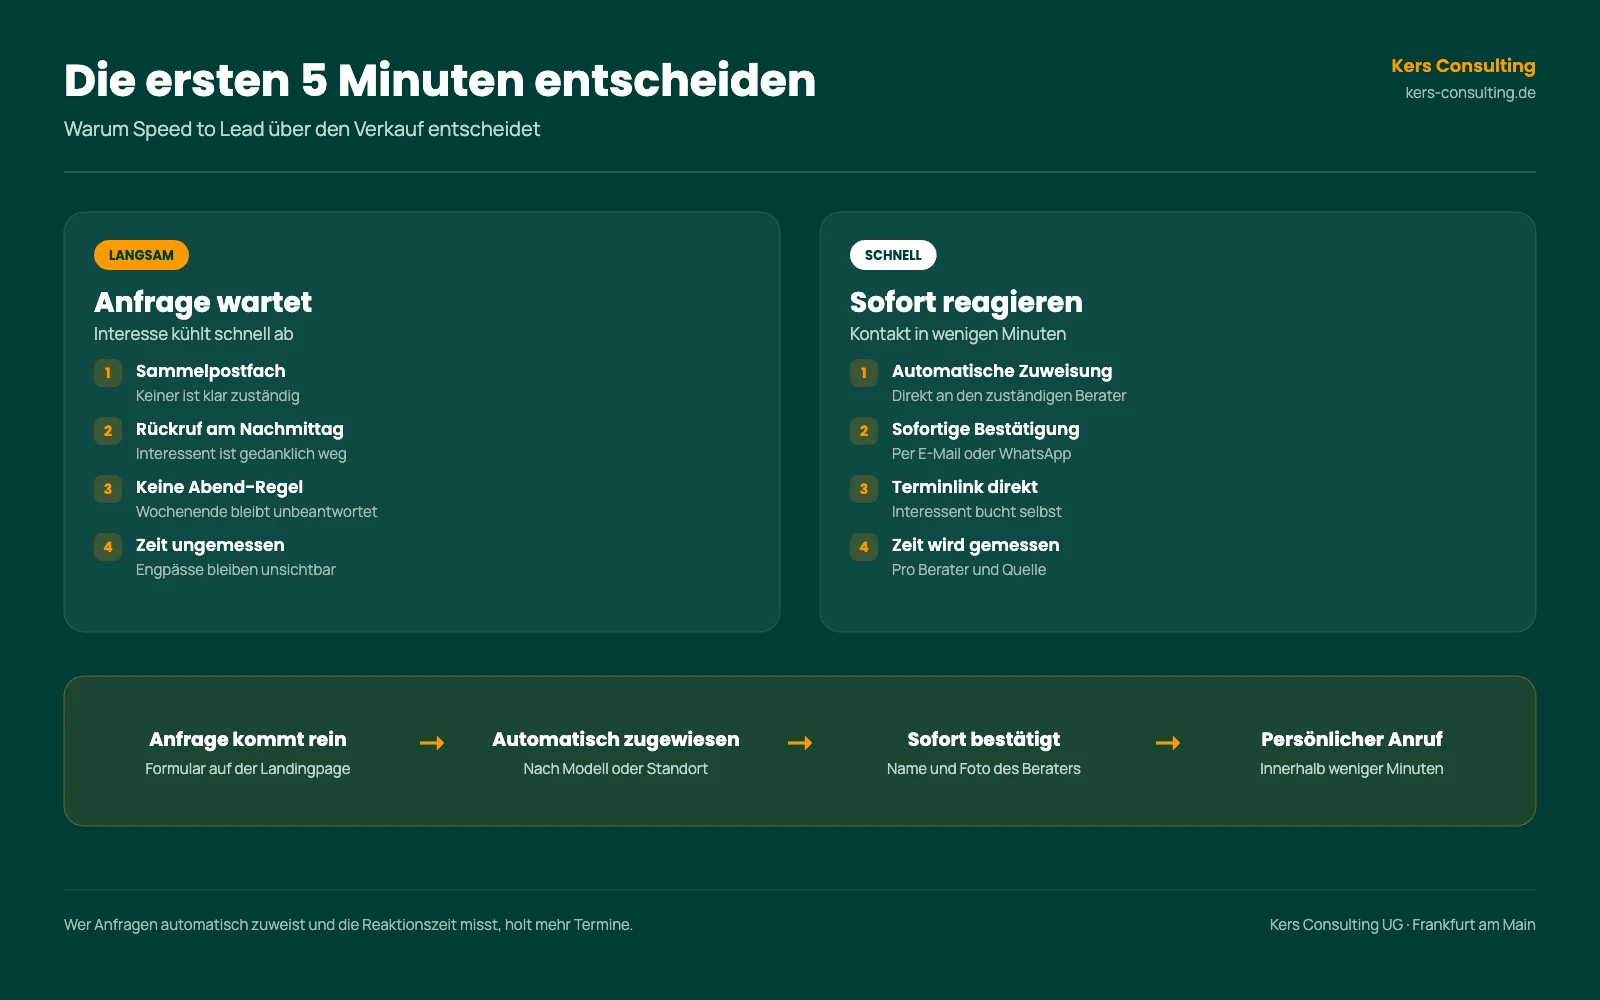Click arrow after Automatisch zugewiesen
Image resolution: width=1600 pixels, height=1000 pixels.
(800, 743)
